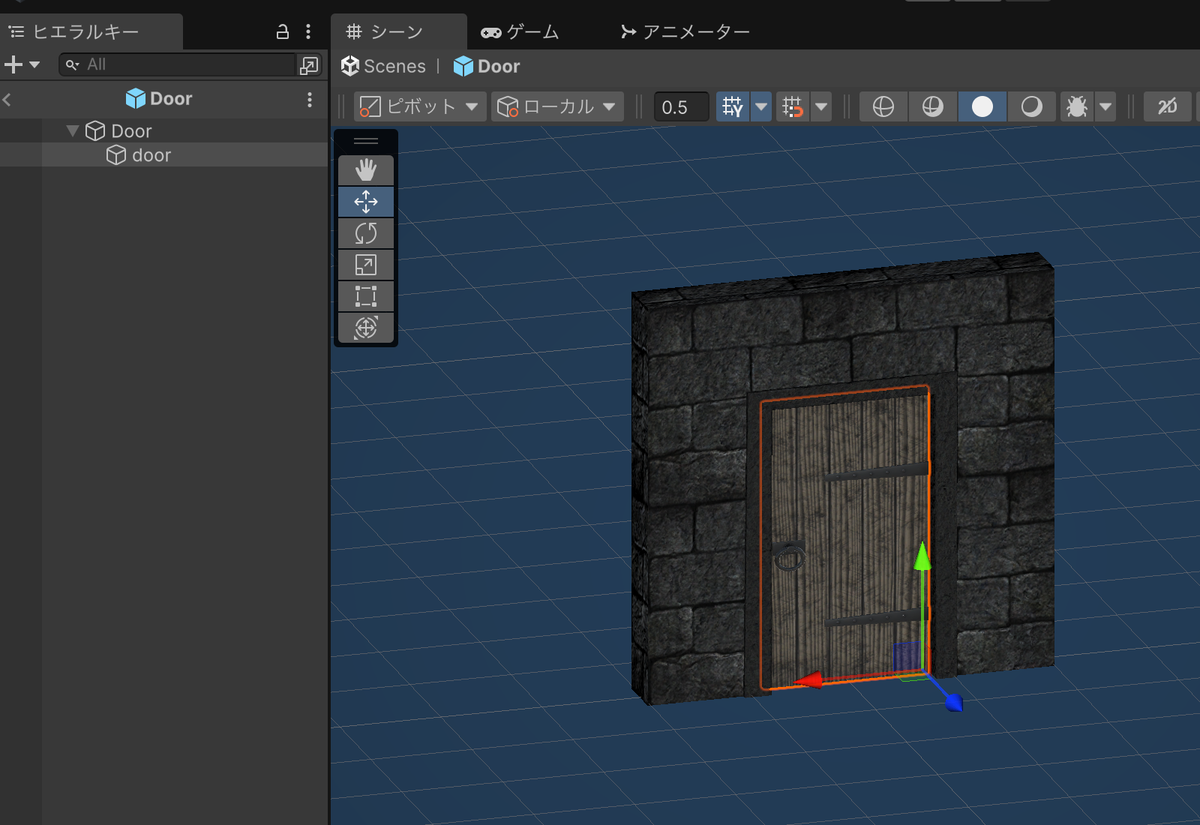Toggle the 2D view mode button
The image size is (1200, 825).
click(x=1166, y=106)
